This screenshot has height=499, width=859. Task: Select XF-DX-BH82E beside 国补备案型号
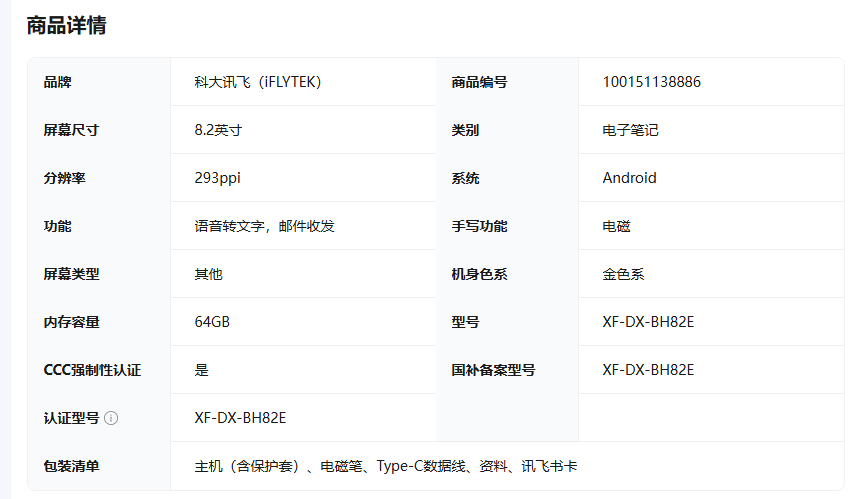tap(648, 370)
